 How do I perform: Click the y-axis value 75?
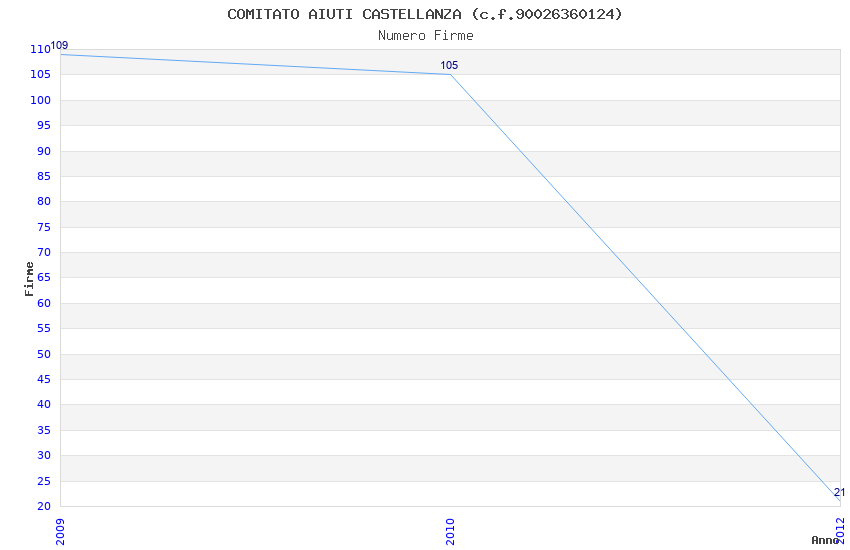click(43, 227)
